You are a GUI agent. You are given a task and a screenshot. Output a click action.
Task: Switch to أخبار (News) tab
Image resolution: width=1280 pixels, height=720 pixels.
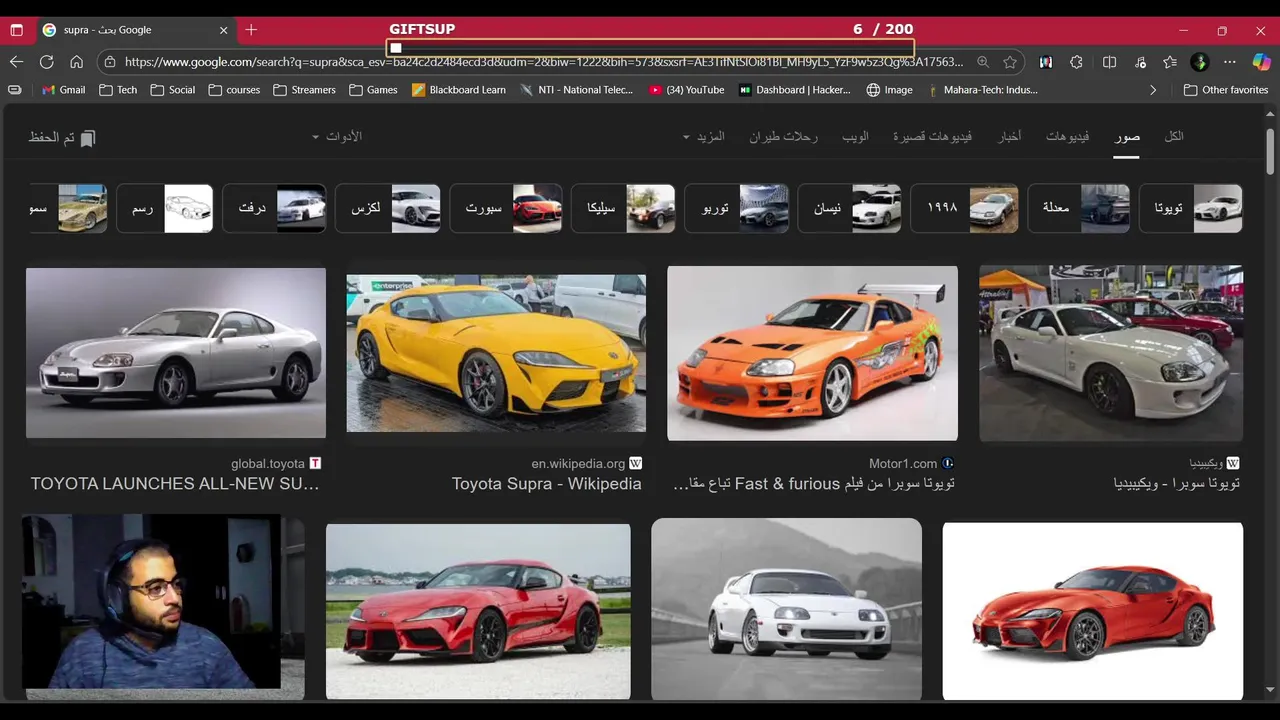1010,136
